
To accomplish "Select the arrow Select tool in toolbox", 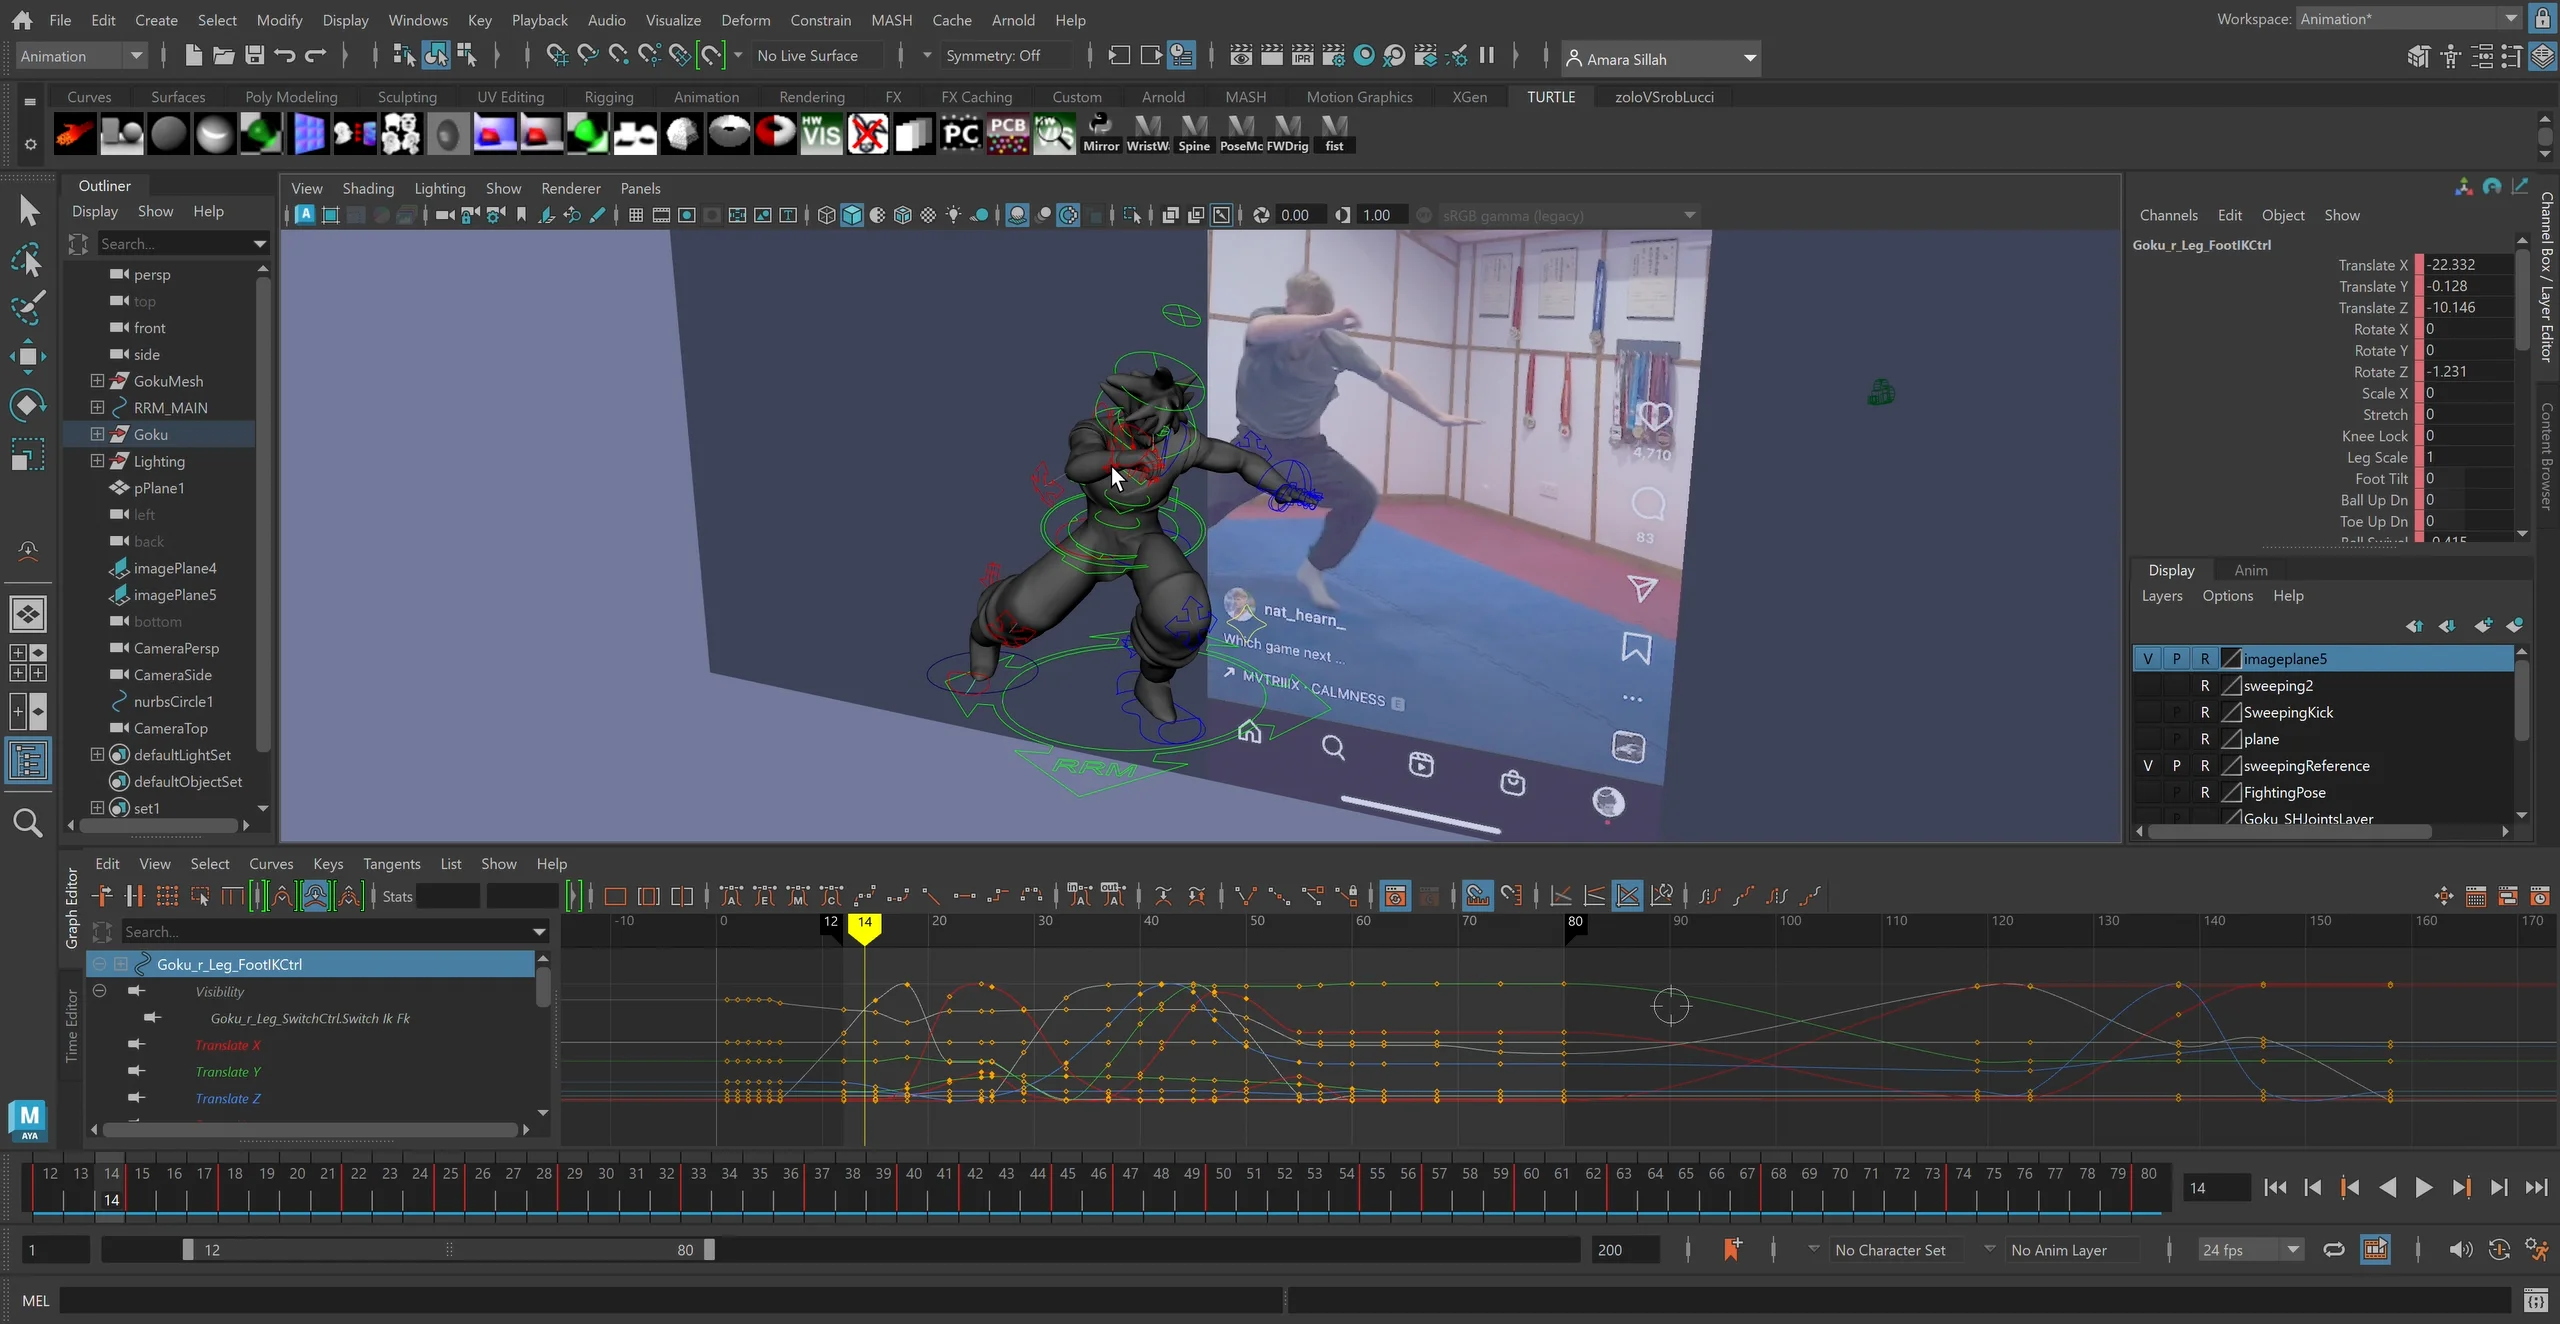I will (28, 209).
